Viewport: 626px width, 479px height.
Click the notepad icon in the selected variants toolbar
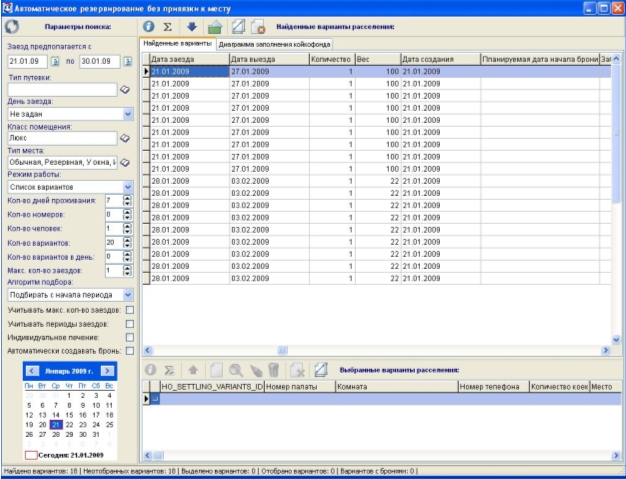(x=321, y=370)
